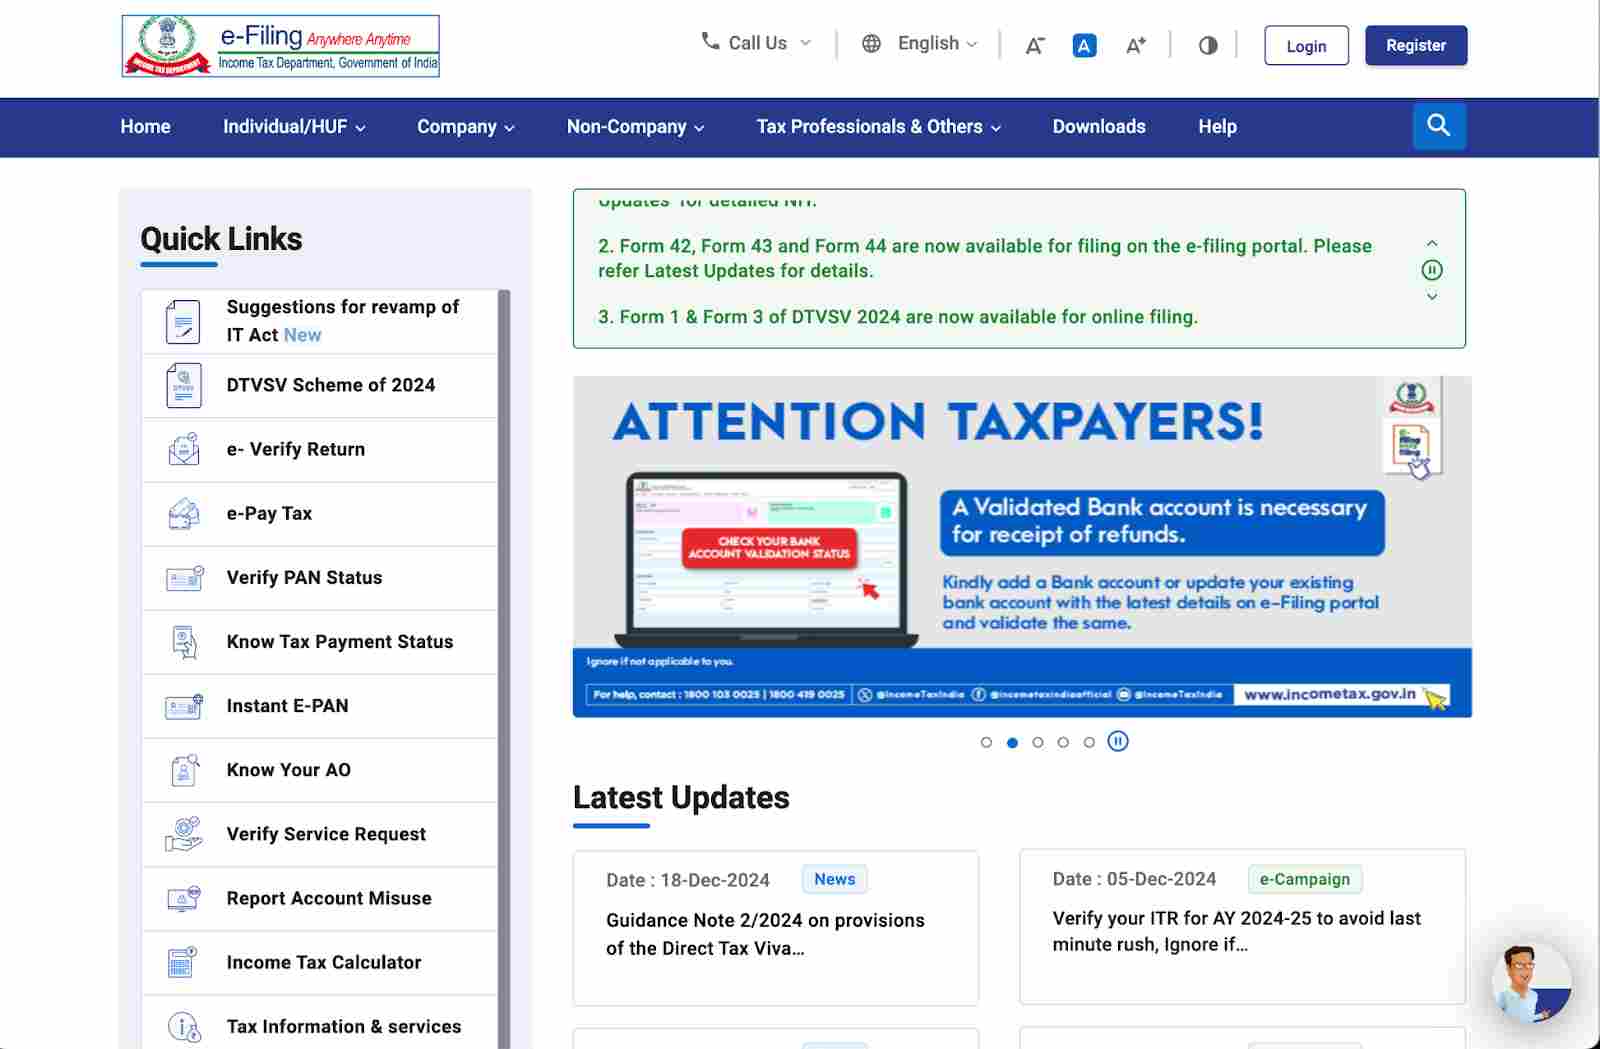Select the fifth carousel slide dot
The image size is (1600, 1049).
[x=1089, y=742]
